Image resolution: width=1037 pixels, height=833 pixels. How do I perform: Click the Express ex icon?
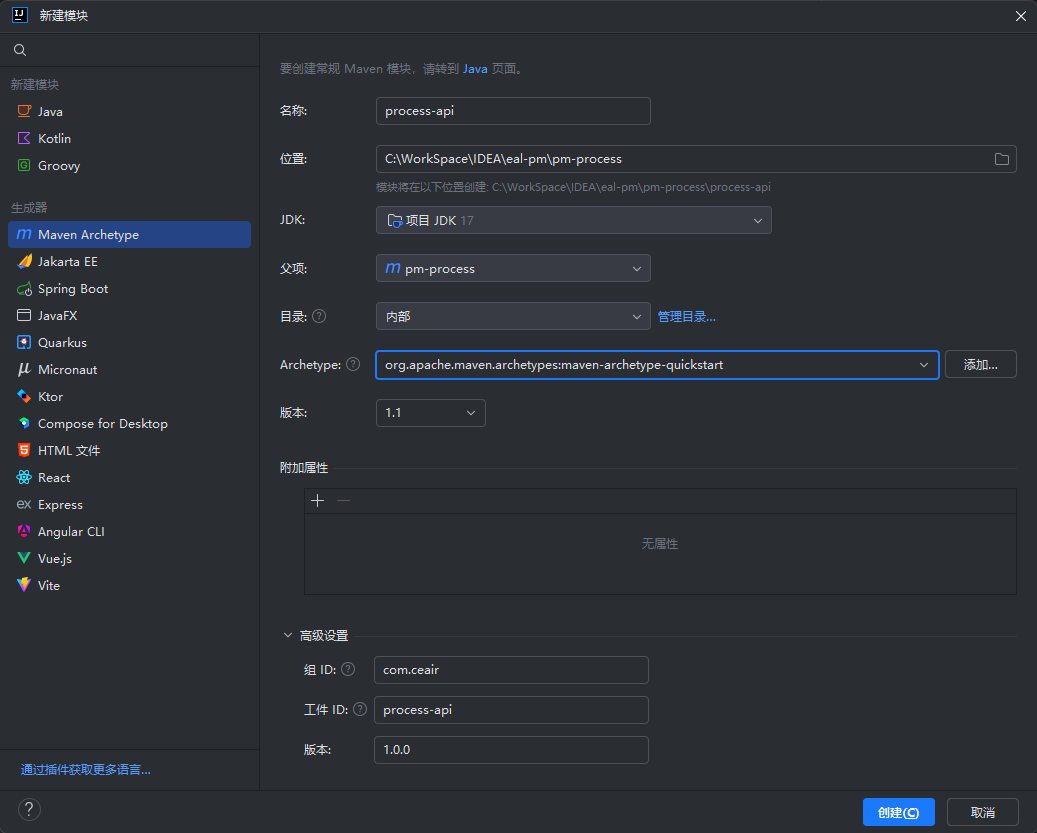pyautogui.click(x=24, y=504)
